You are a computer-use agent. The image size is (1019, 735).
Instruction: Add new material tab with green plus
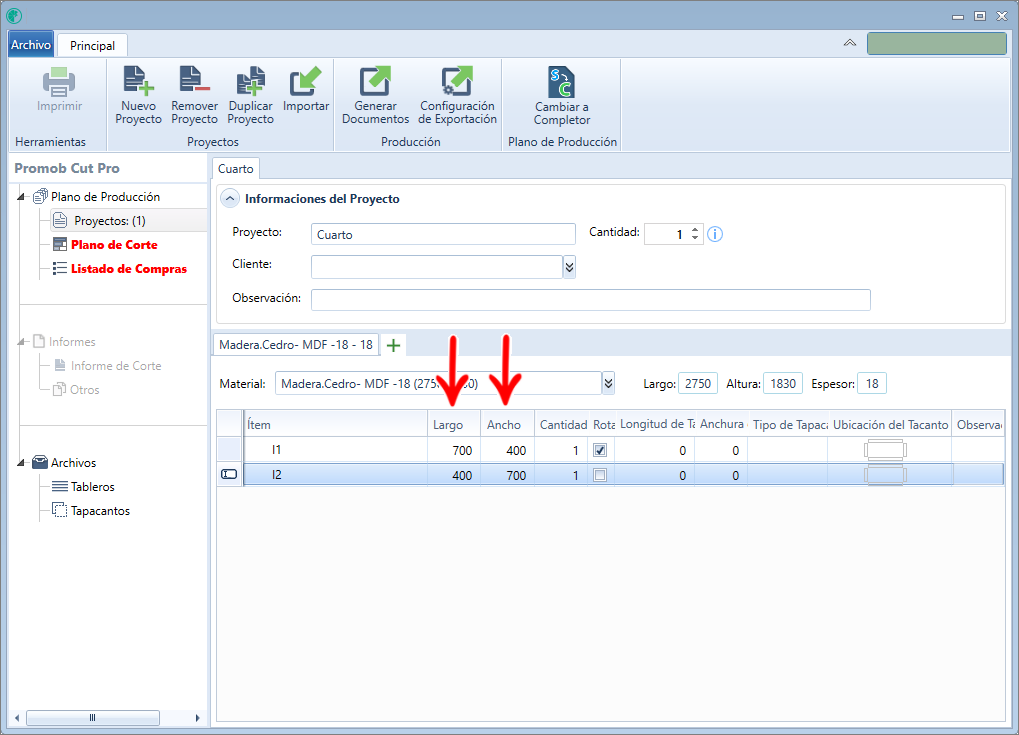[393, 345]
